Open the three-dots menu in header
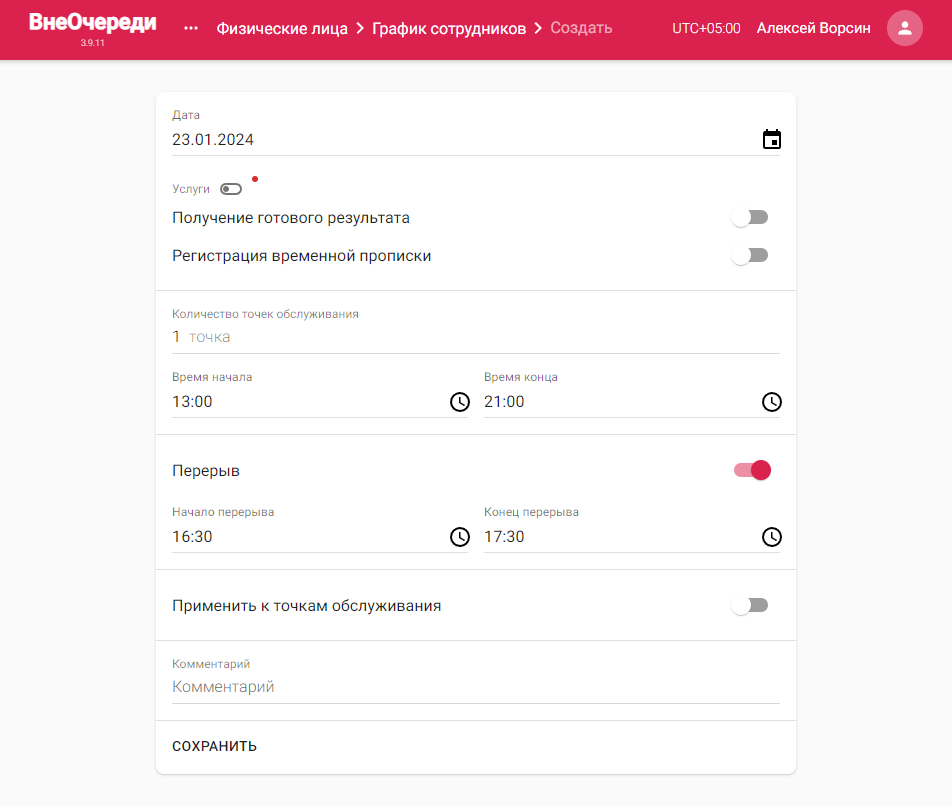 [x=191, y=28]
